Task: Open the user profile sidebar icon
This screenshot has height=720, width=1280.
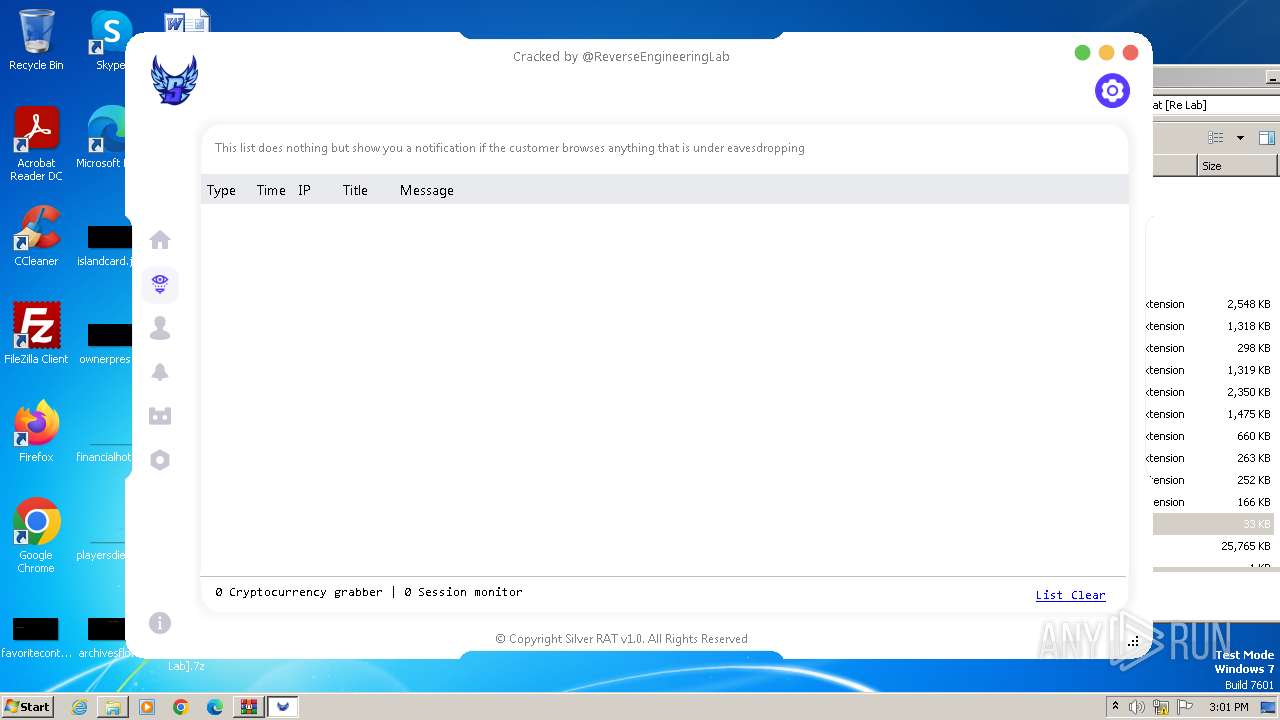Action: [160, 328]
